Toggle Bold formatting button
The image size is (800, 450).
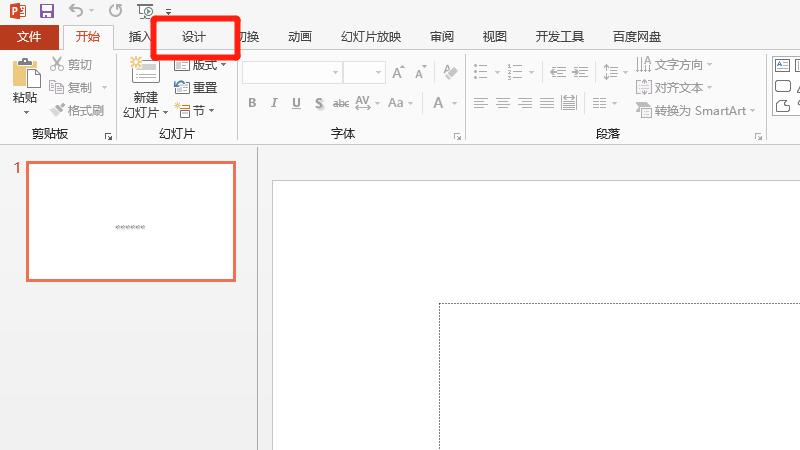click(252, 103)
